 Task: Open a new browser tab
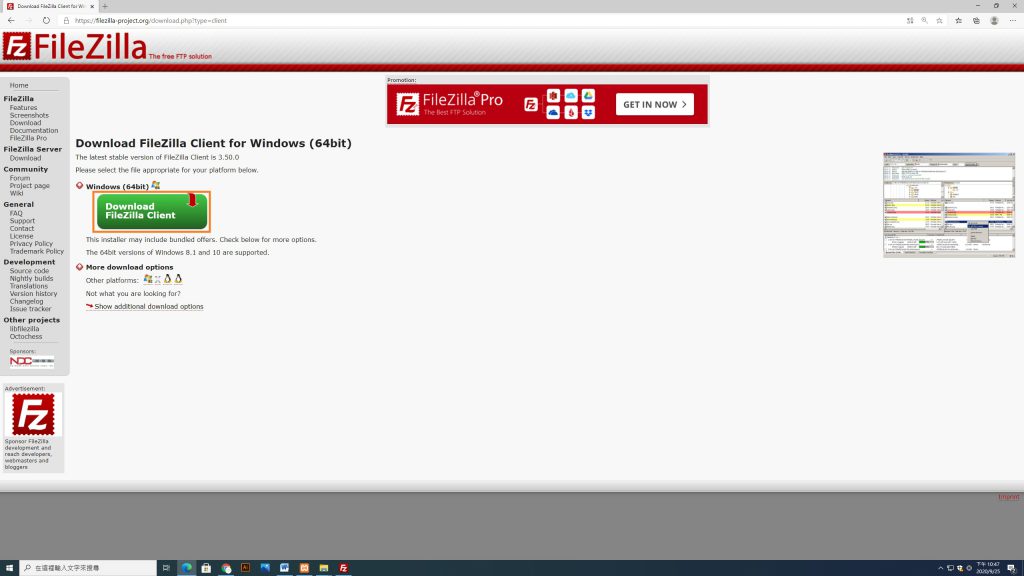coord(104,7)
